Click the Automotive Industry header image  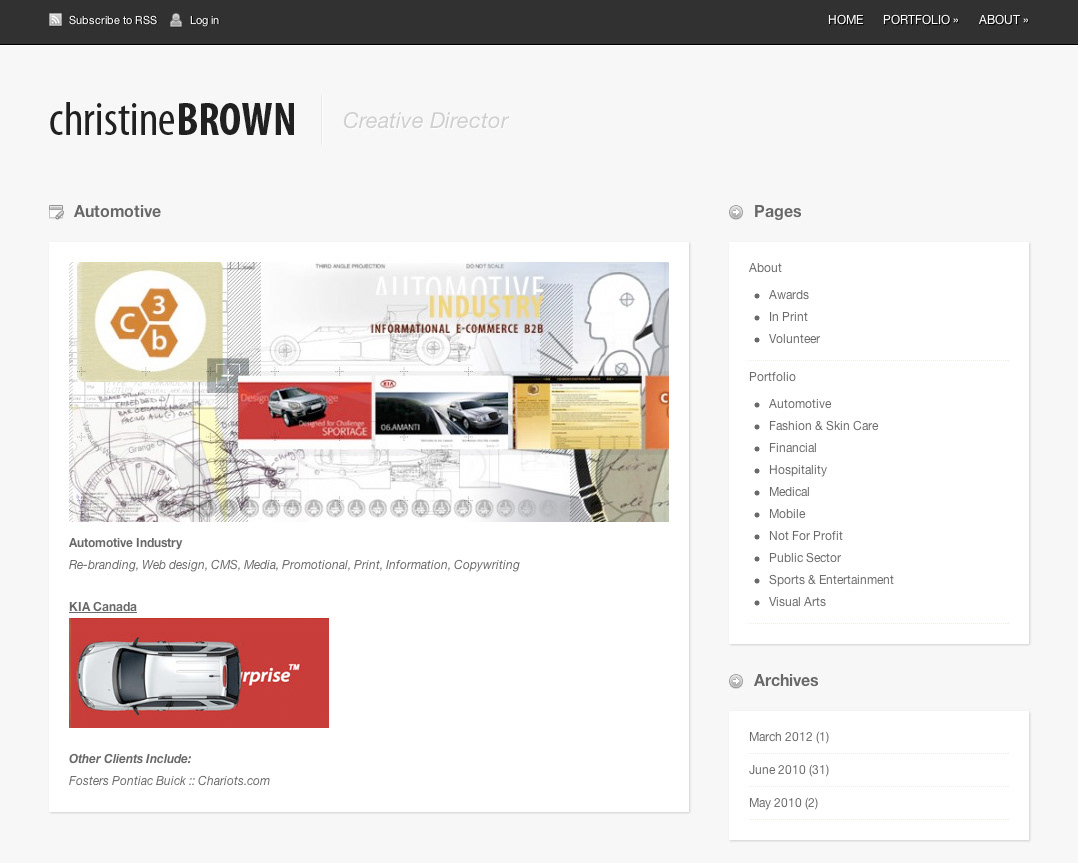click(368, 392)
